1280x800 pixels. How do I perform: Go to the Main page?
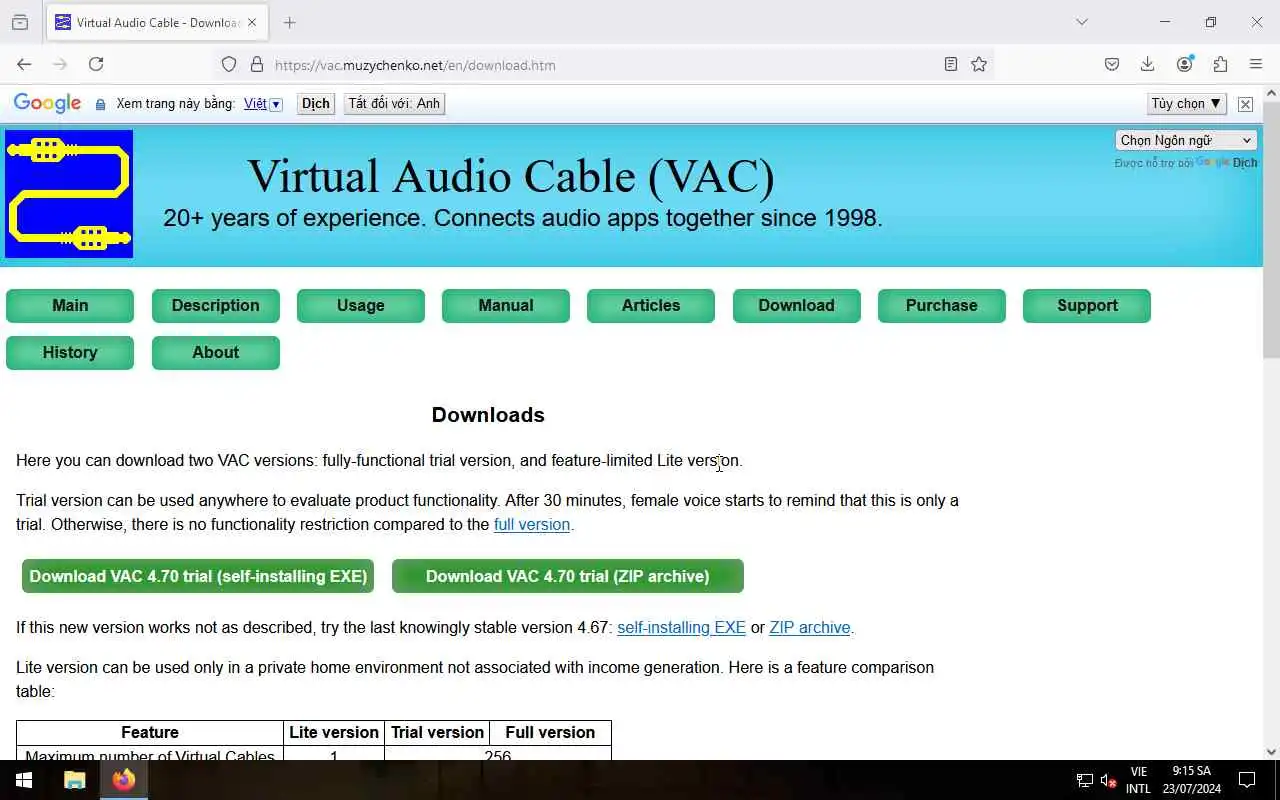(x=70, y=306)
